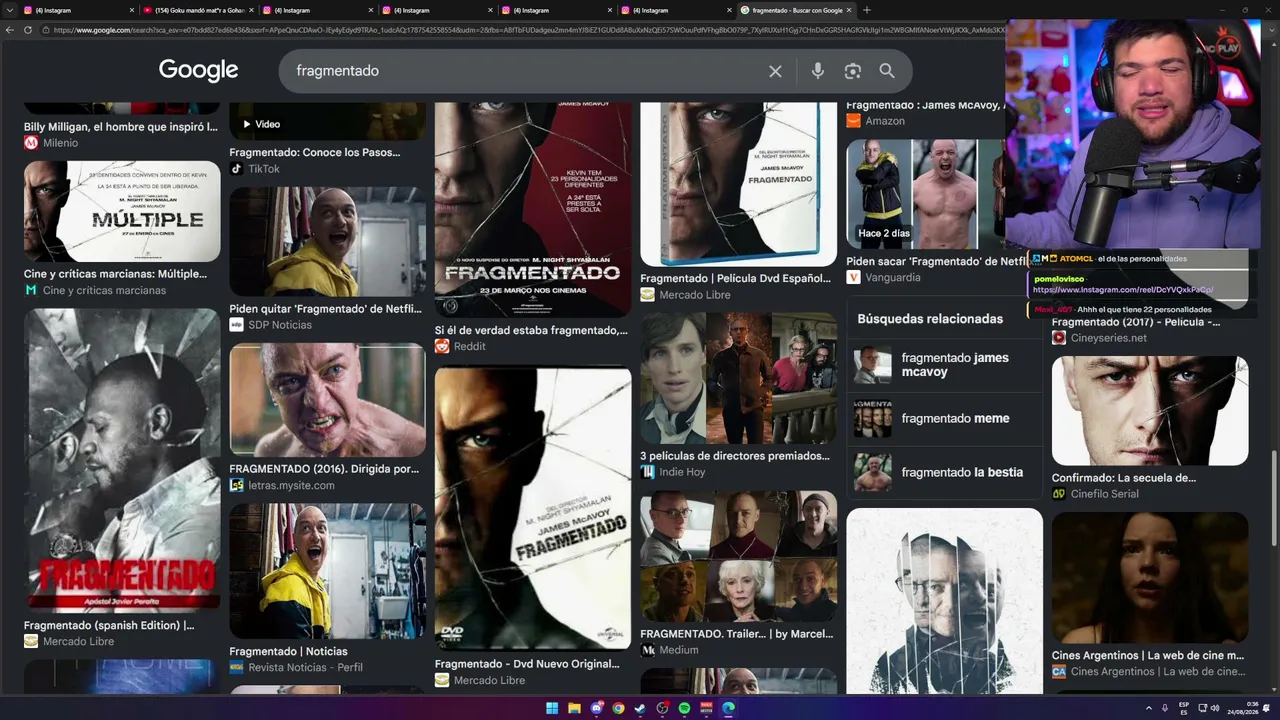Image resolution: width=1280 pixels, height=720 pixels.
Task: Open Steam from the taskbar
Action: pyautogui.click(x=640, y=708)
